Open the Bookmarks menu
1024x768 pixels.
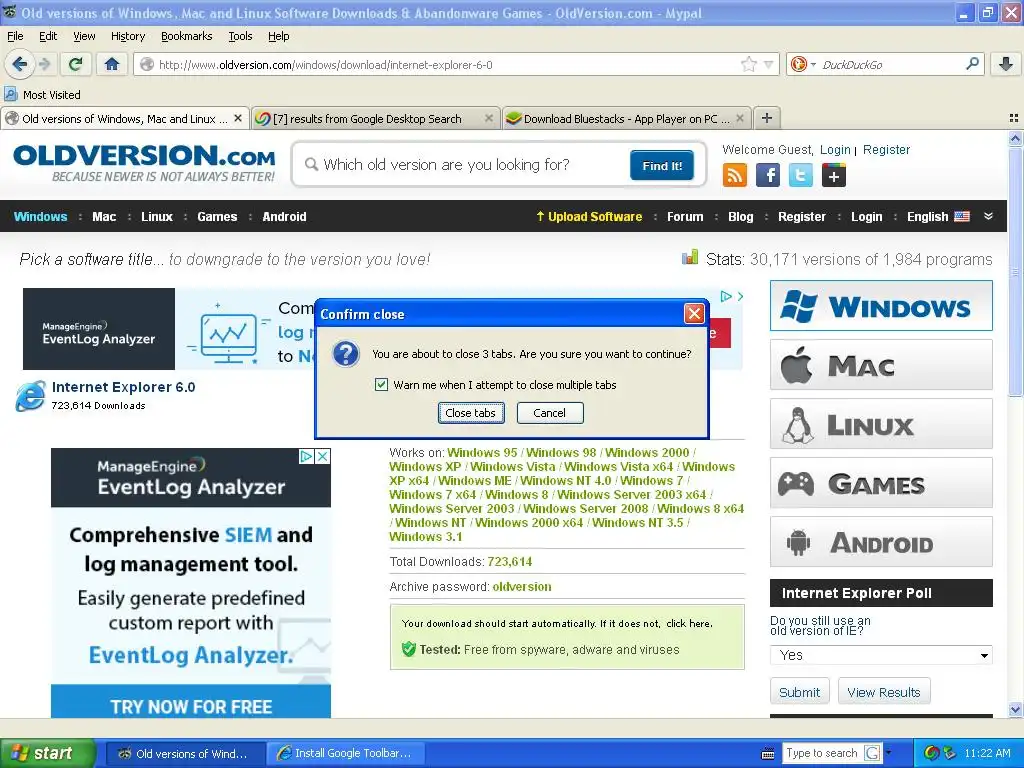187,36
